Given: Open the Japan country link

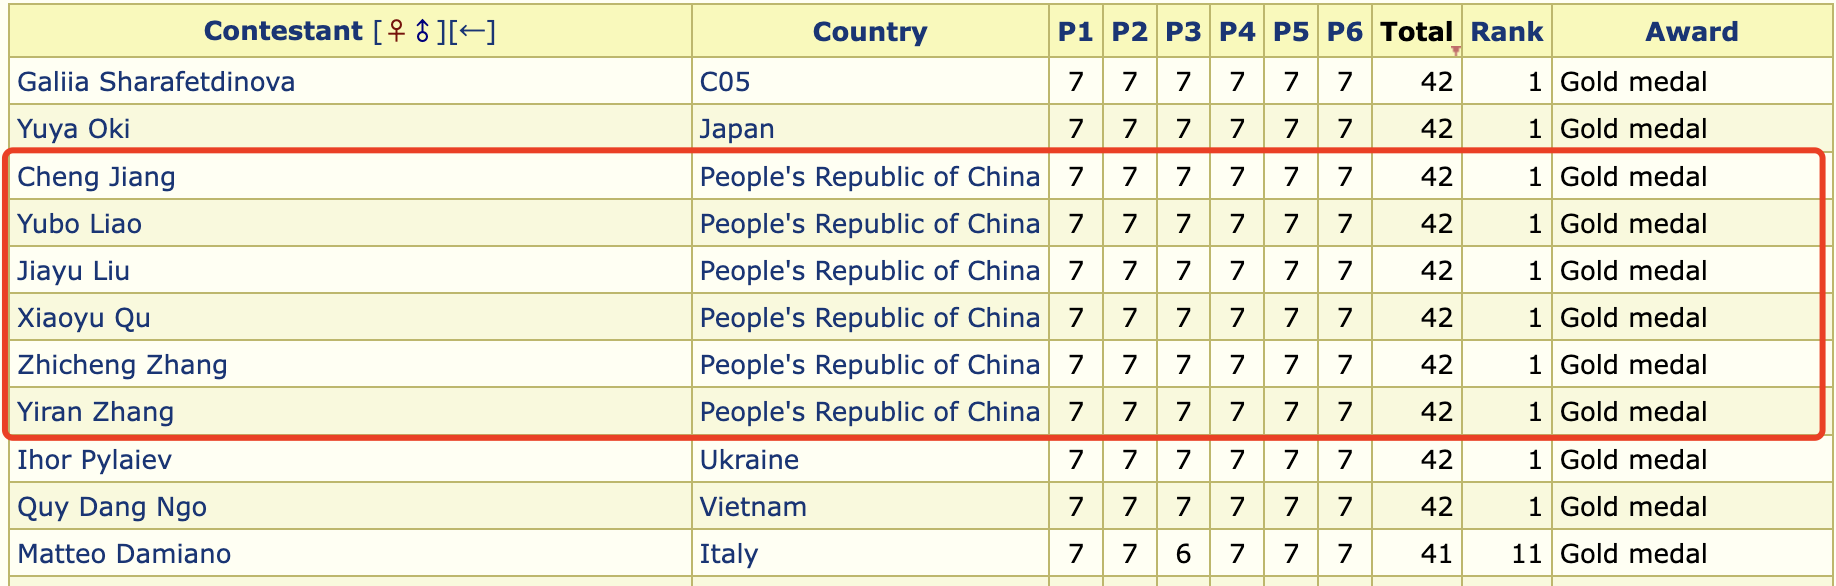Looking at the screenshot, I should [736, 129].
